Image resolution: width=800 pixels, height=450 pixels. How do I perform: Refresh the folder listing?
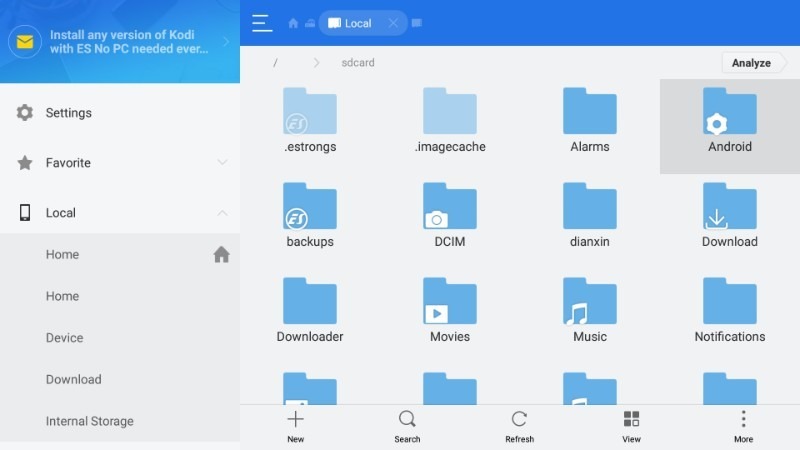click(519, 427)
